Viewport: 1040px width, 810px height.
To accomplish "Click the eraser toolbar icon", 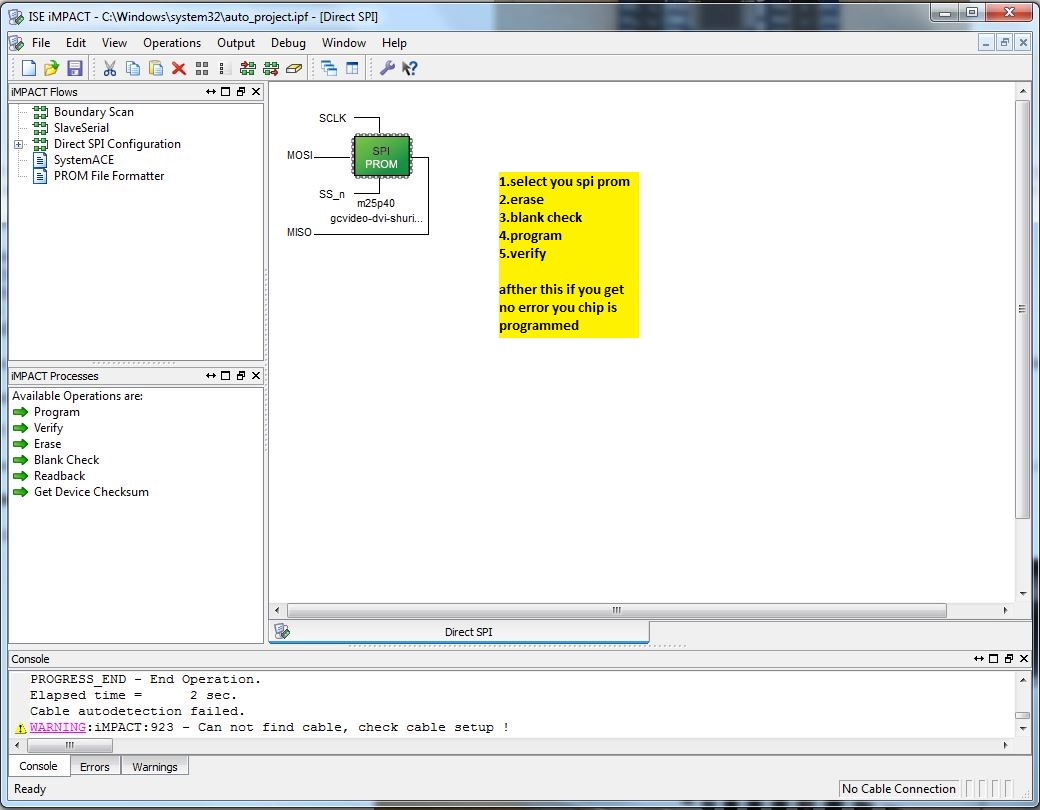I will (294, 68).
